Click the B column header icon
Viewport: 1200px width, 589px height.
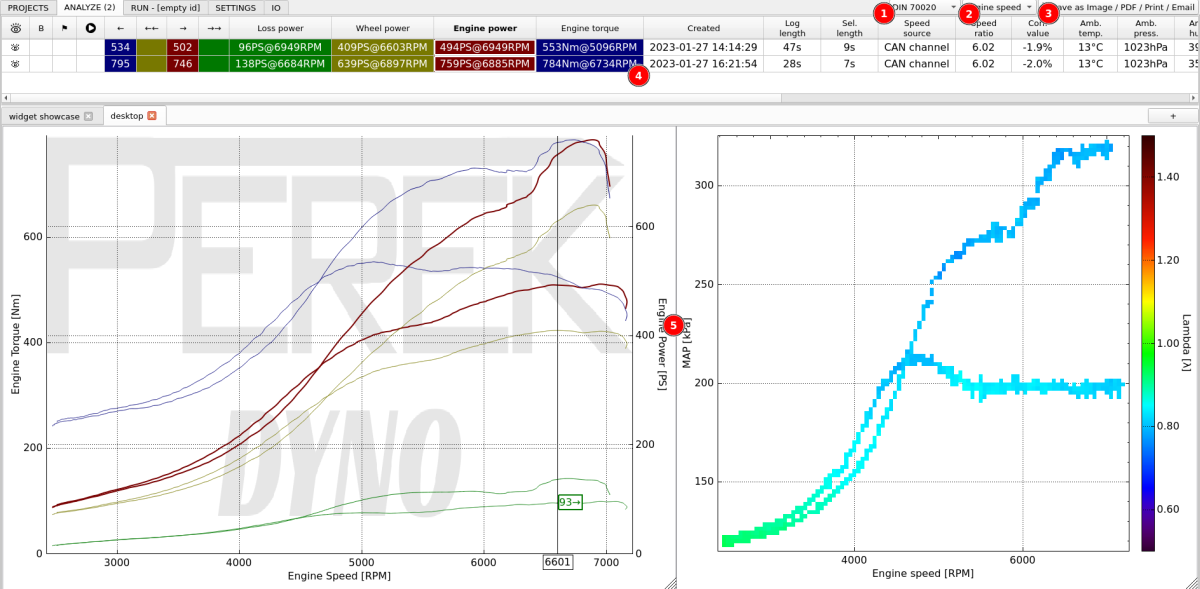coord(41,28)
